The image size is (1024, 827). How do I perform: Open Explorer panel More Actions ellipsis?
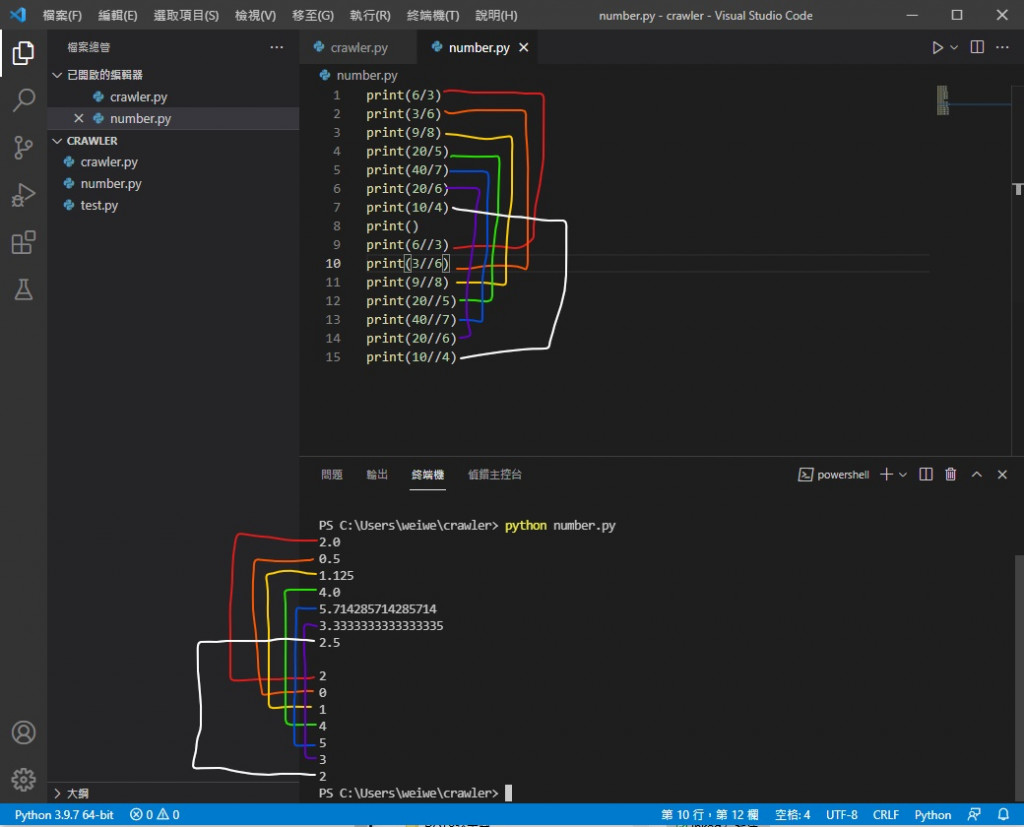pyautogui.click(x=277, y=47)
